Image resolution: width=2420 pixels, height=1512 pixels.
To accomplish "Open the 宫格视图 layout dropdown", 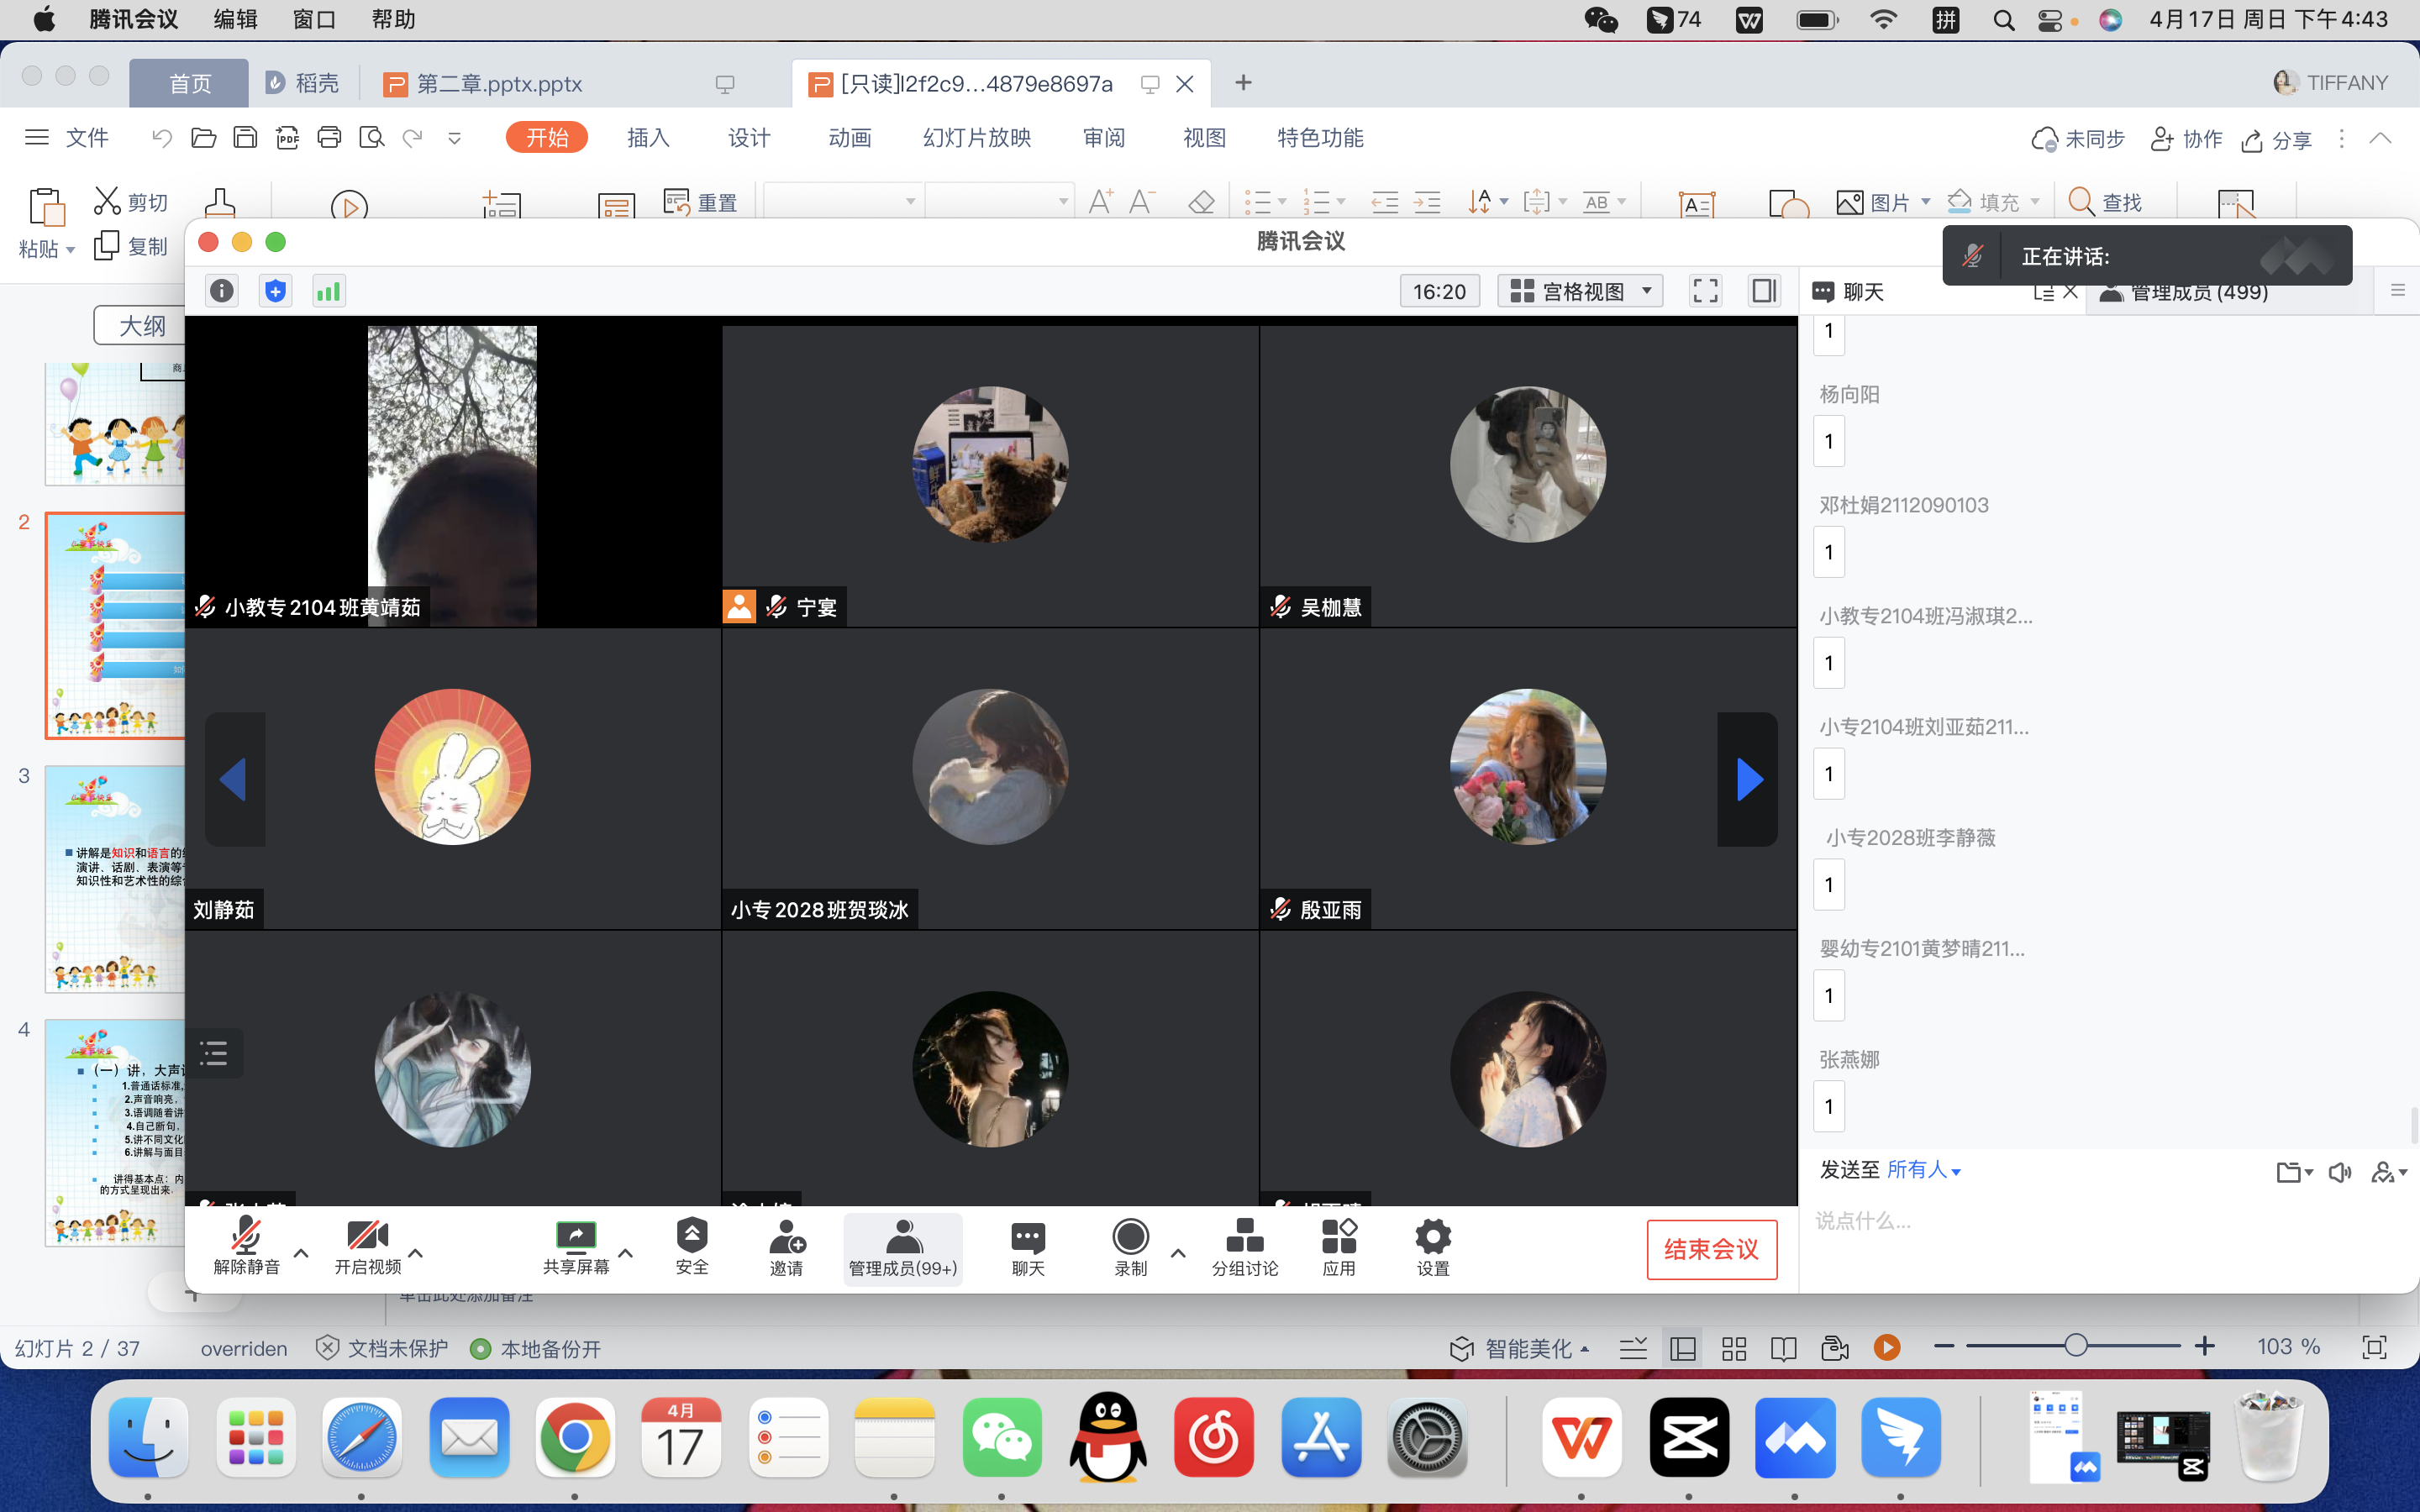I will 1580,291.
